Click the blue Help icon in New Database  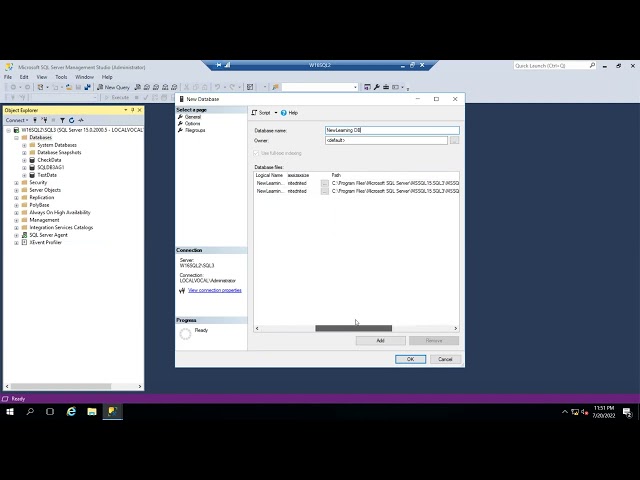pyautogui.click(x=284, y=113)
